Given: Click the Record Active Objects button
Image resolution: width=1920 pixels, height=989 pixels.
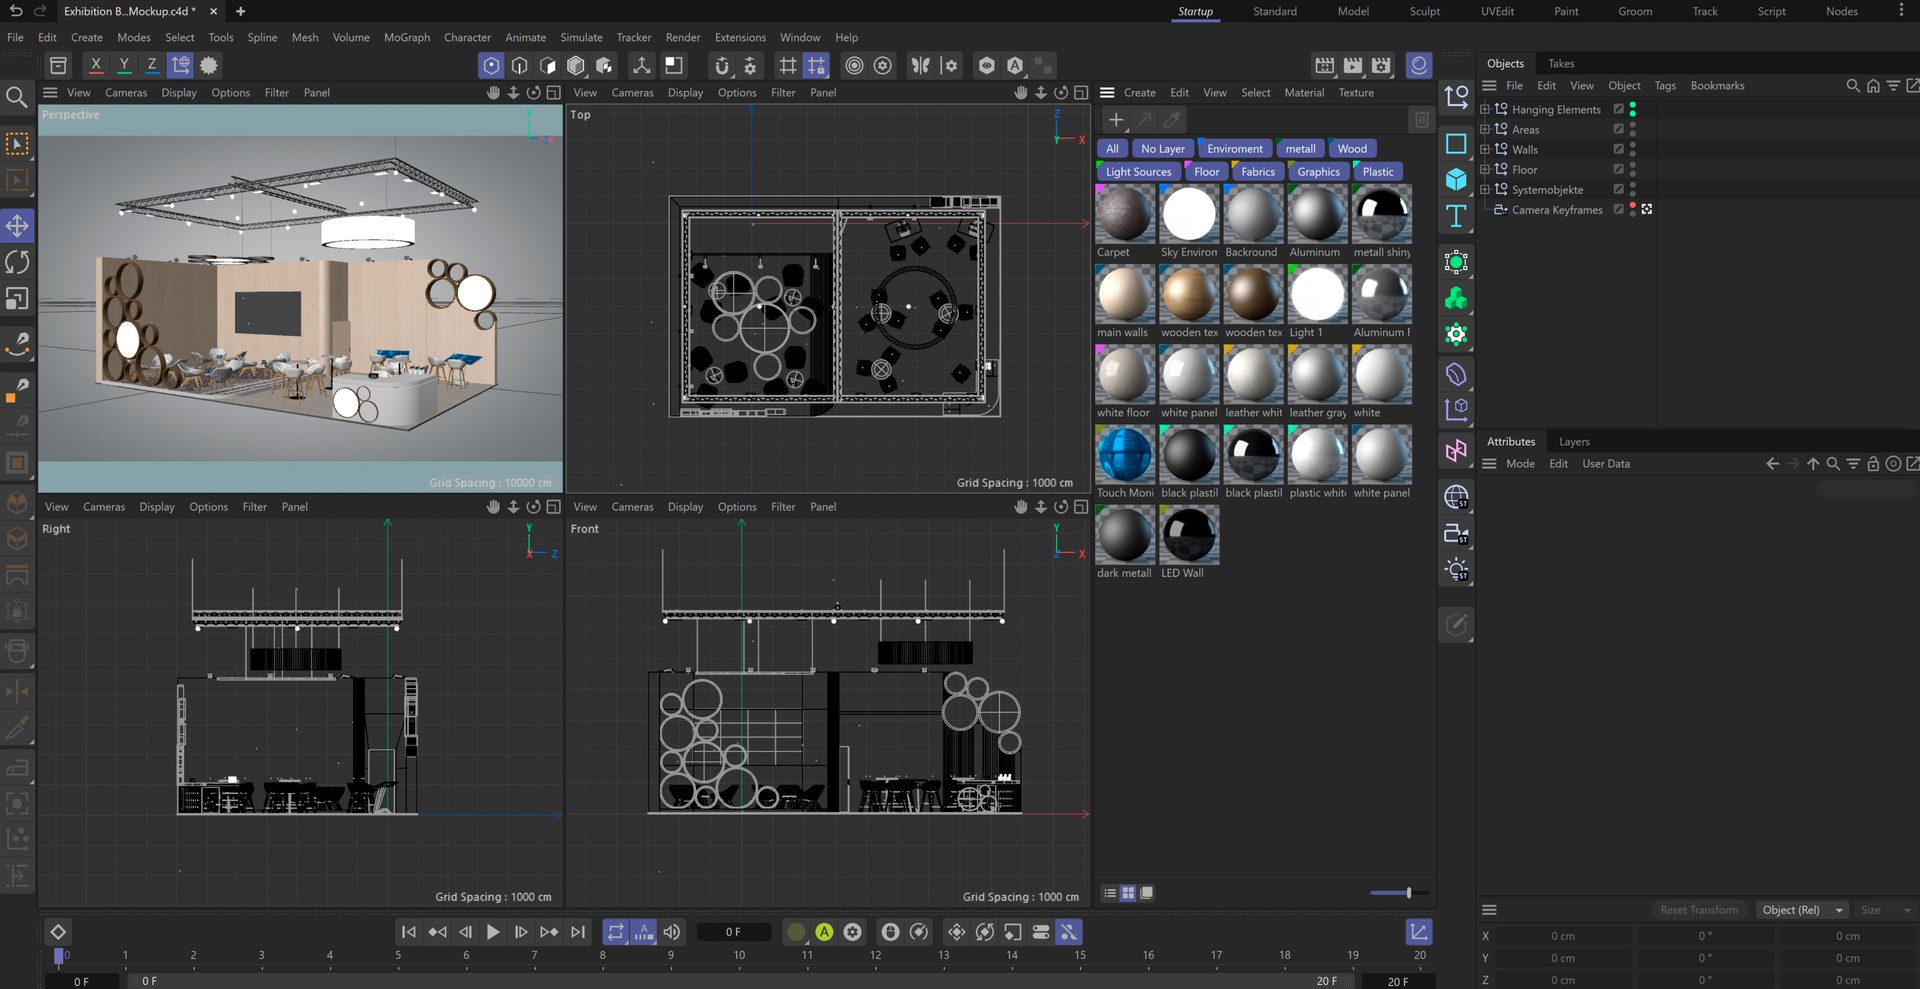Looking at the screenshot, I should (796, 932).
